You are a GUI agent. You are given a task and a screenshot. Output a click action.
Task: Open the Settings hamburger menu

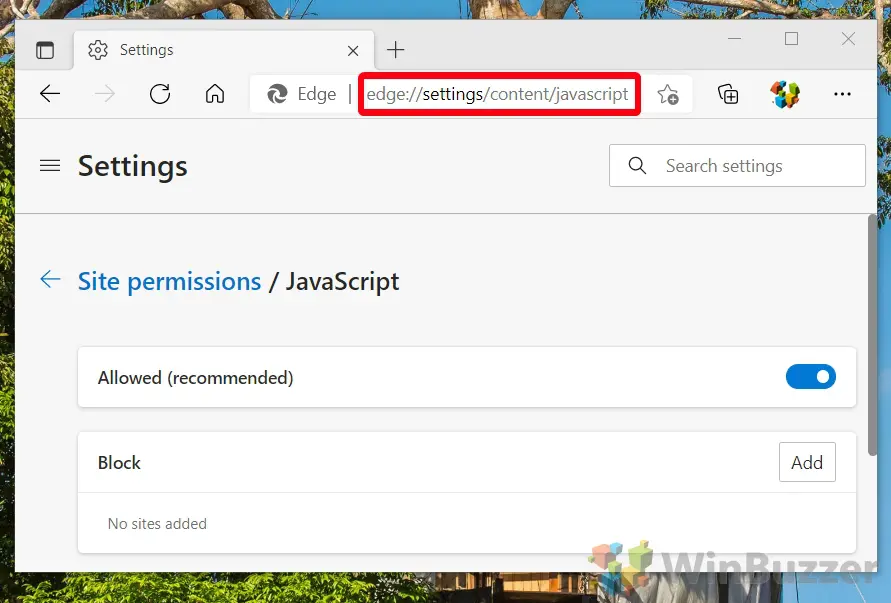tap(50, 166)
